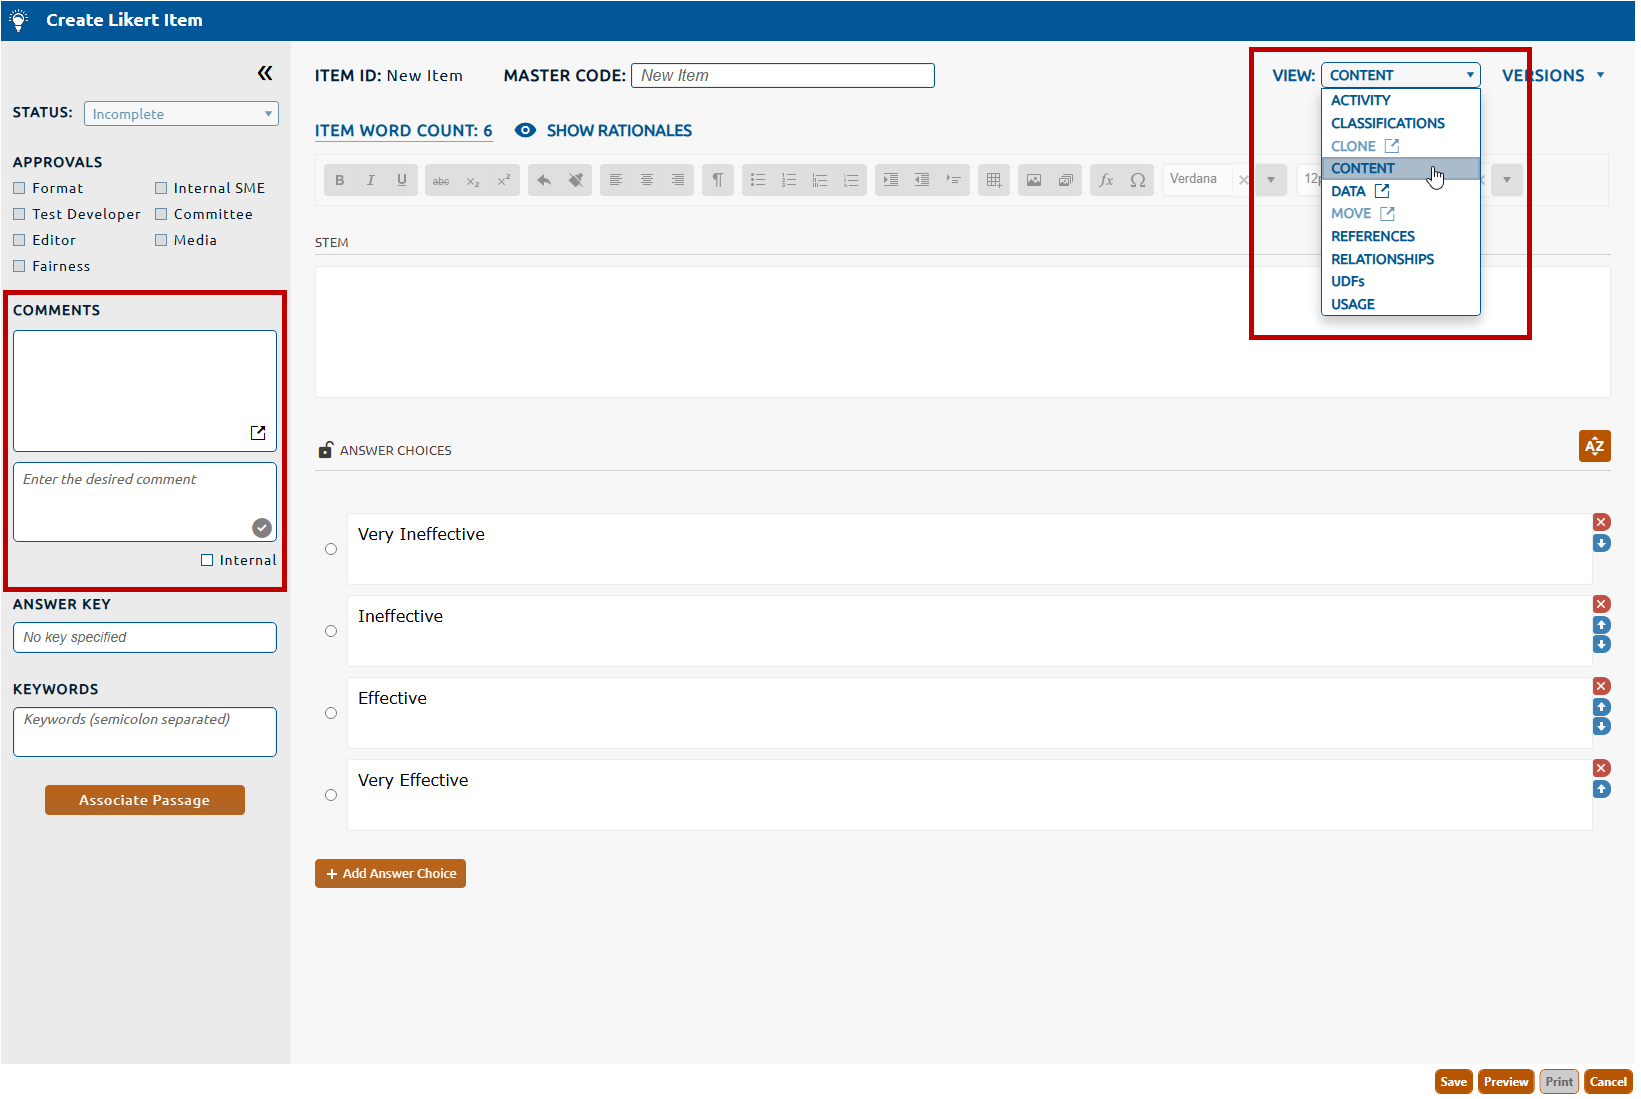Pop out the comments box
Viewport: 1641px width, 1099px height.
point(258,433)
